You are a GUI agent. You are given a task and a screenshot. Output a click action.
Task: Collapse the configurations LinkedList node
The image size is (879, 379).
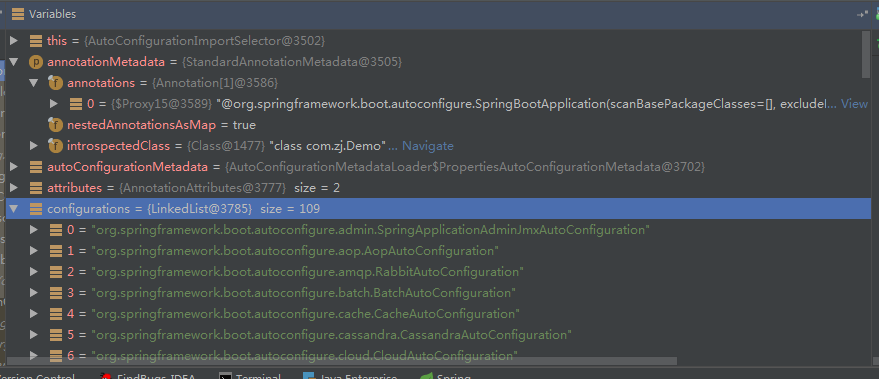tap(15, 209)
